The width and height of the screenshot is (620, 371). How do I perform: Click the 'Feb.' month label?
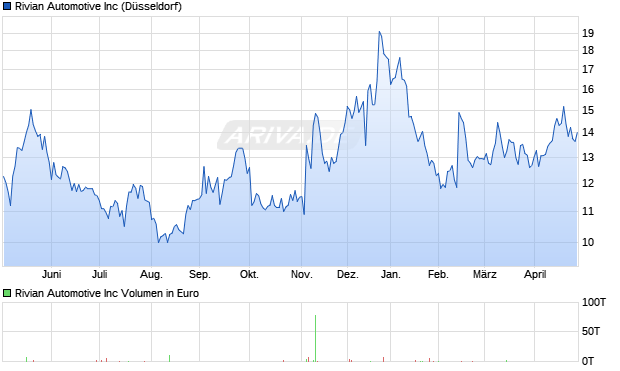tap(438, 274)
